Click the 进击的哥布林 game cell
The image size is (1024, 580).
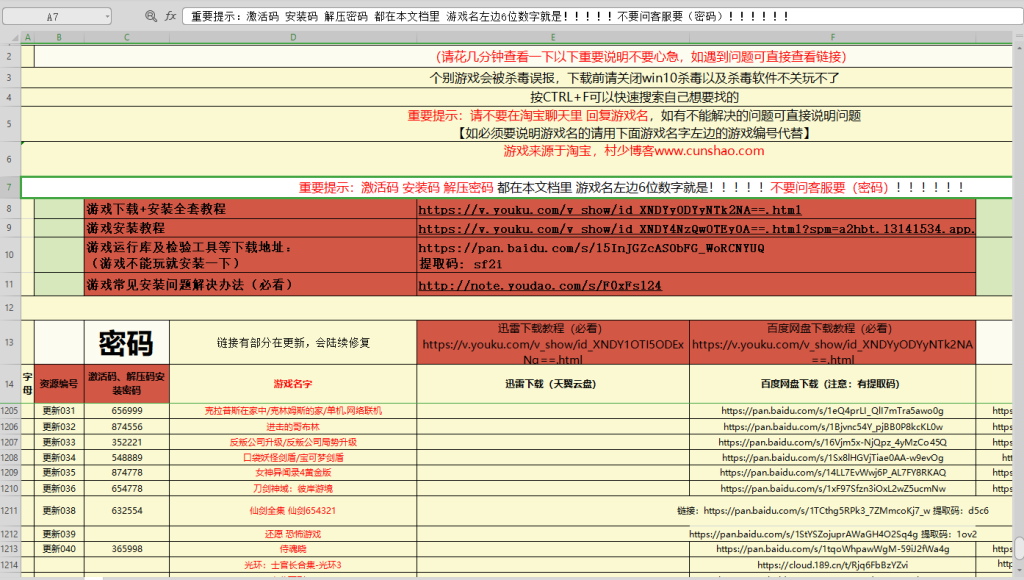click(x=293, y=427)
